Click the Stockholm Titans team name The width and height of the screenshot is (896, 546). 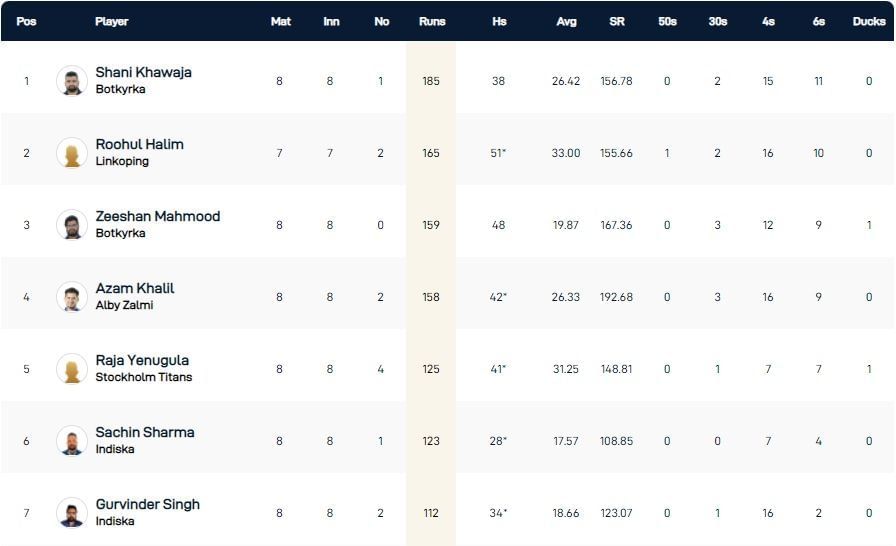coord(143,377)
